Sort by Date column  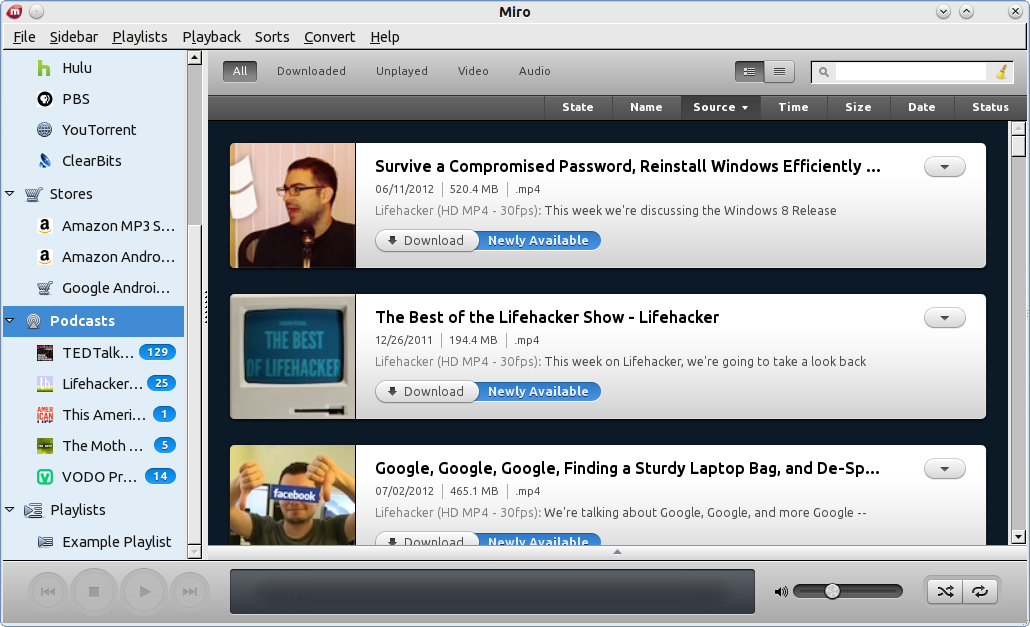pyautogui.click(x=922, y=107)
